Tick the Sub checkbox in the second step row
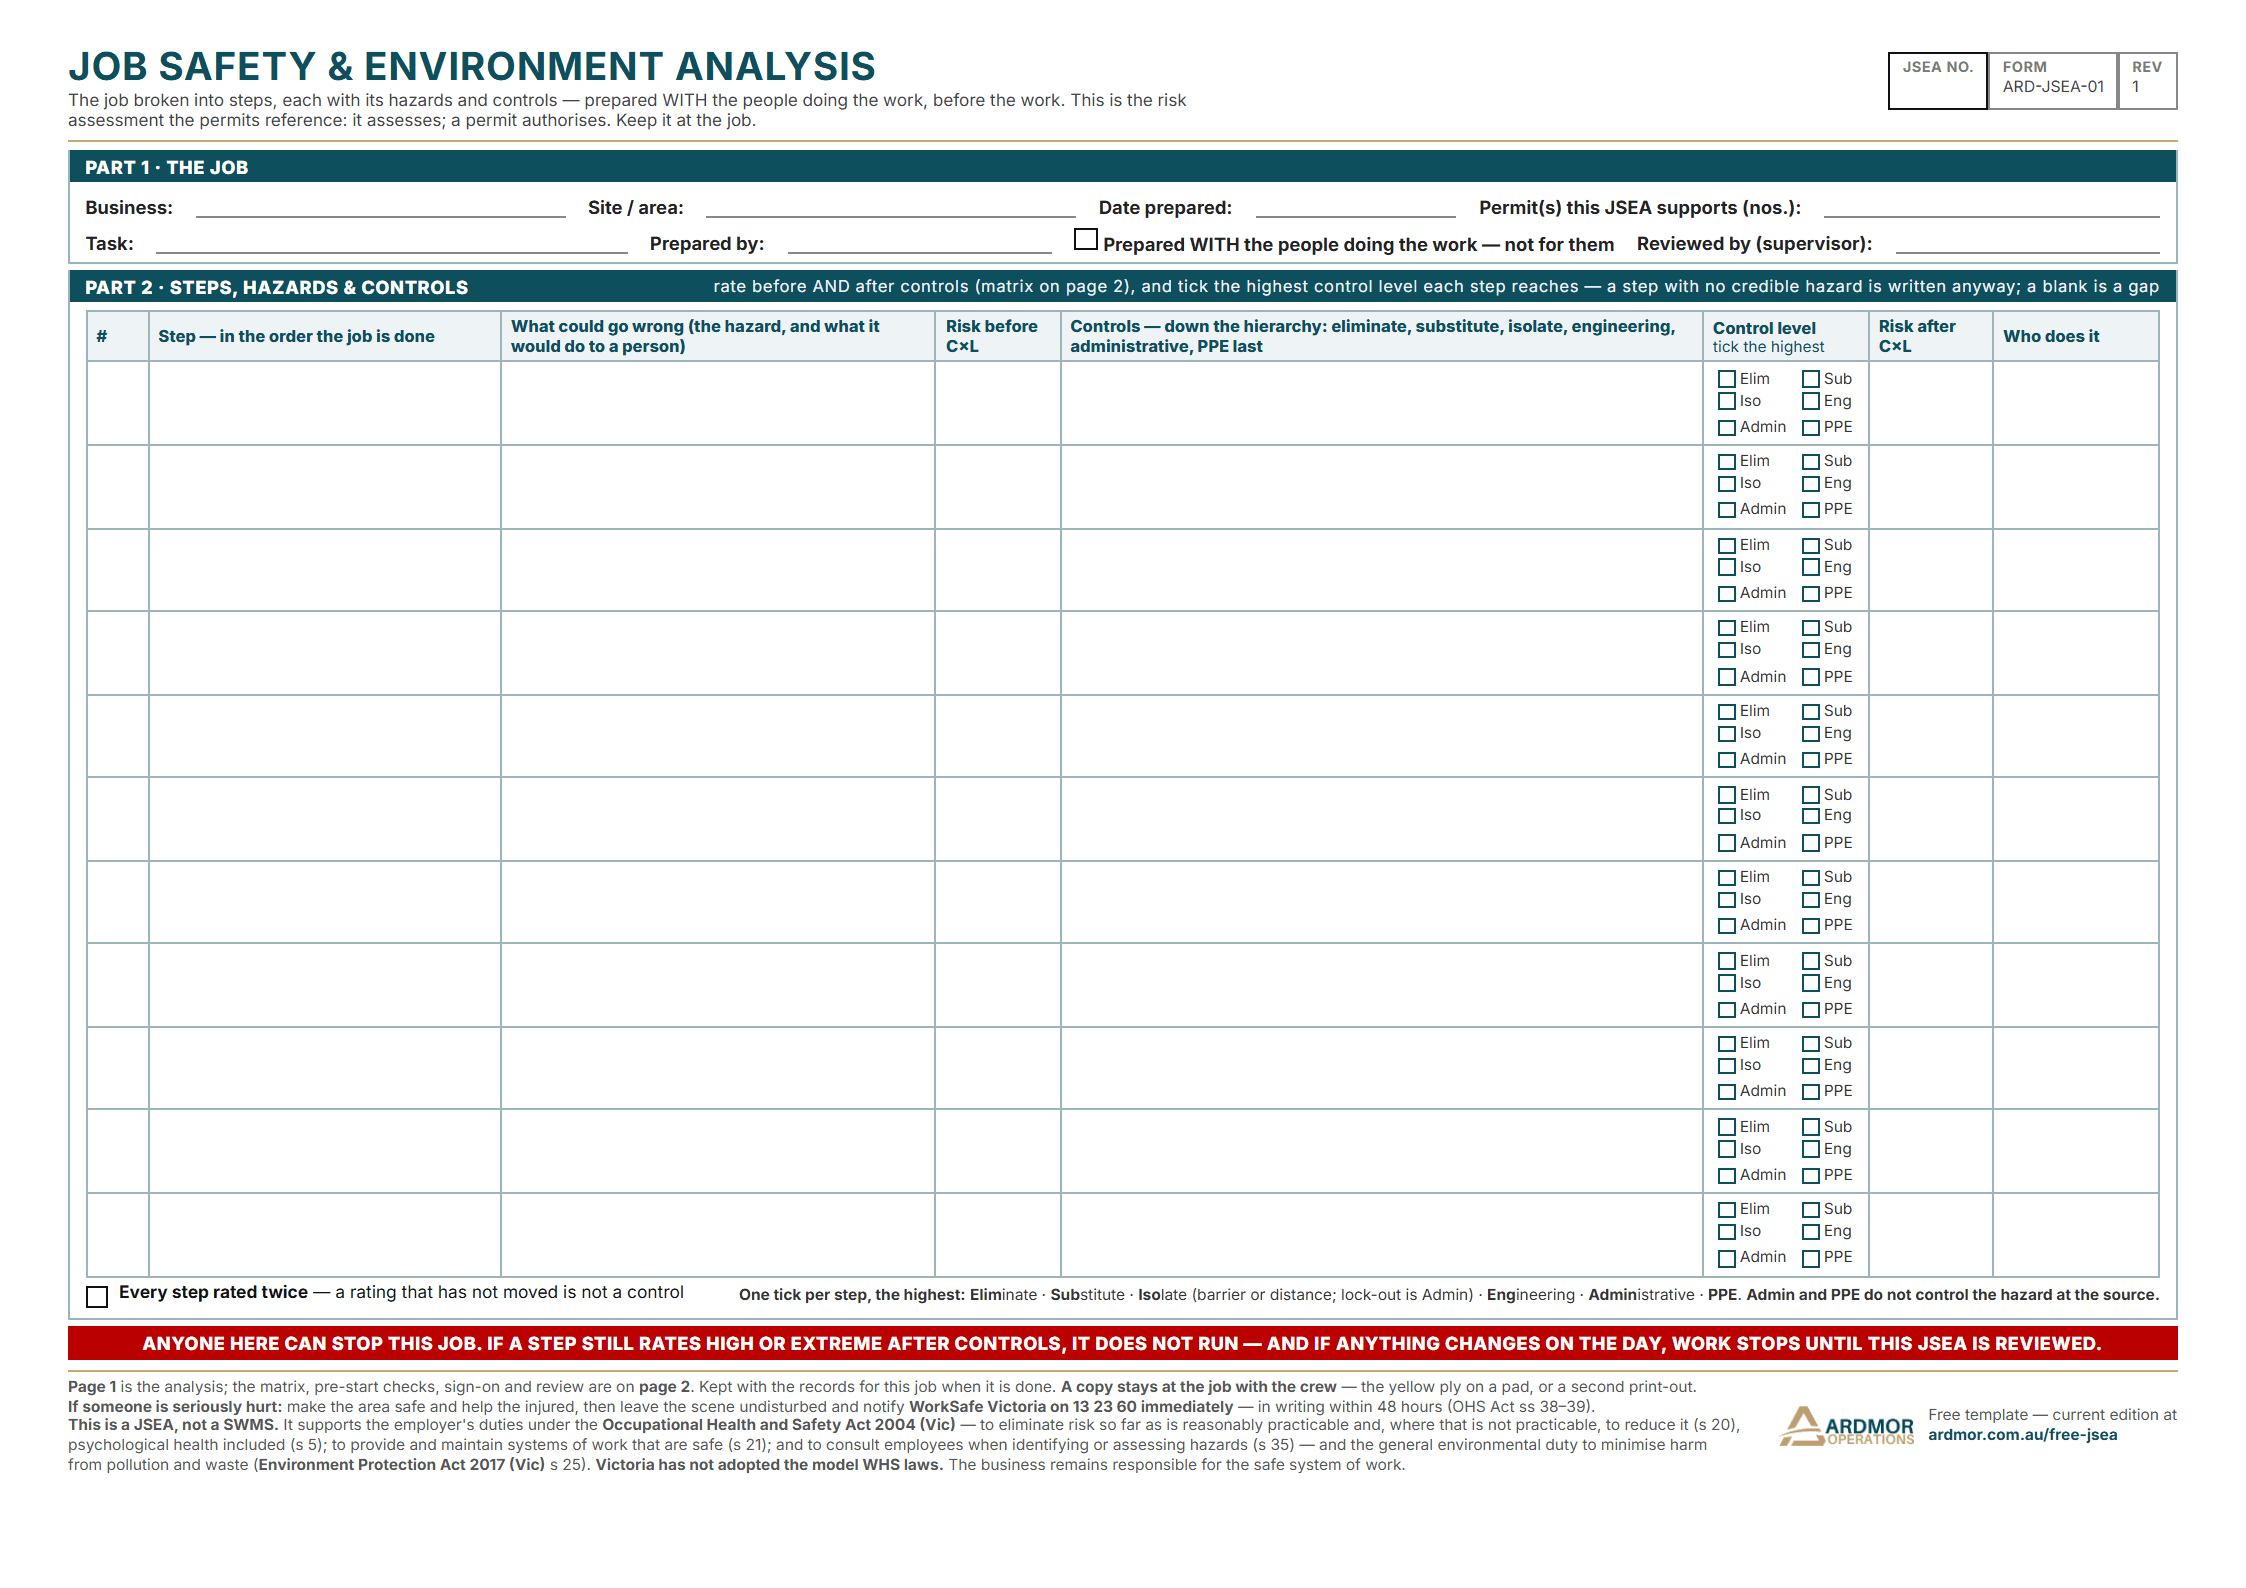Screen dimensions: 2246x1588 tap(1811, 462)
